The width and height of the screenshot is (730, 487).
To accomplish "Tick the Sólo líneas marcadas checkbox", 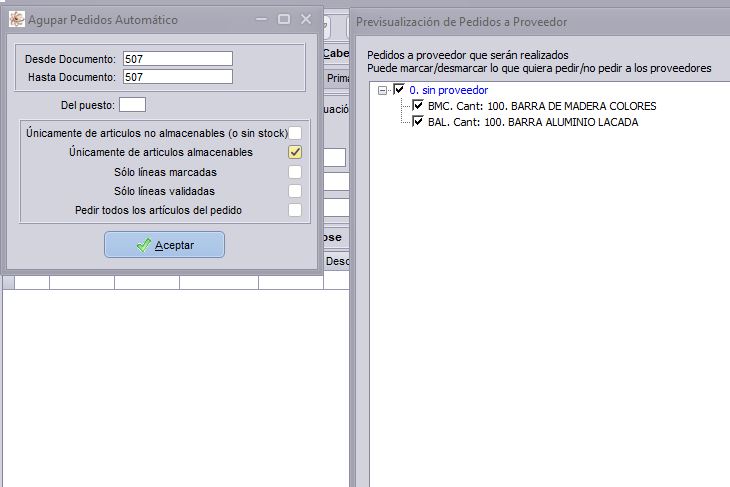I will pos(295,172).
